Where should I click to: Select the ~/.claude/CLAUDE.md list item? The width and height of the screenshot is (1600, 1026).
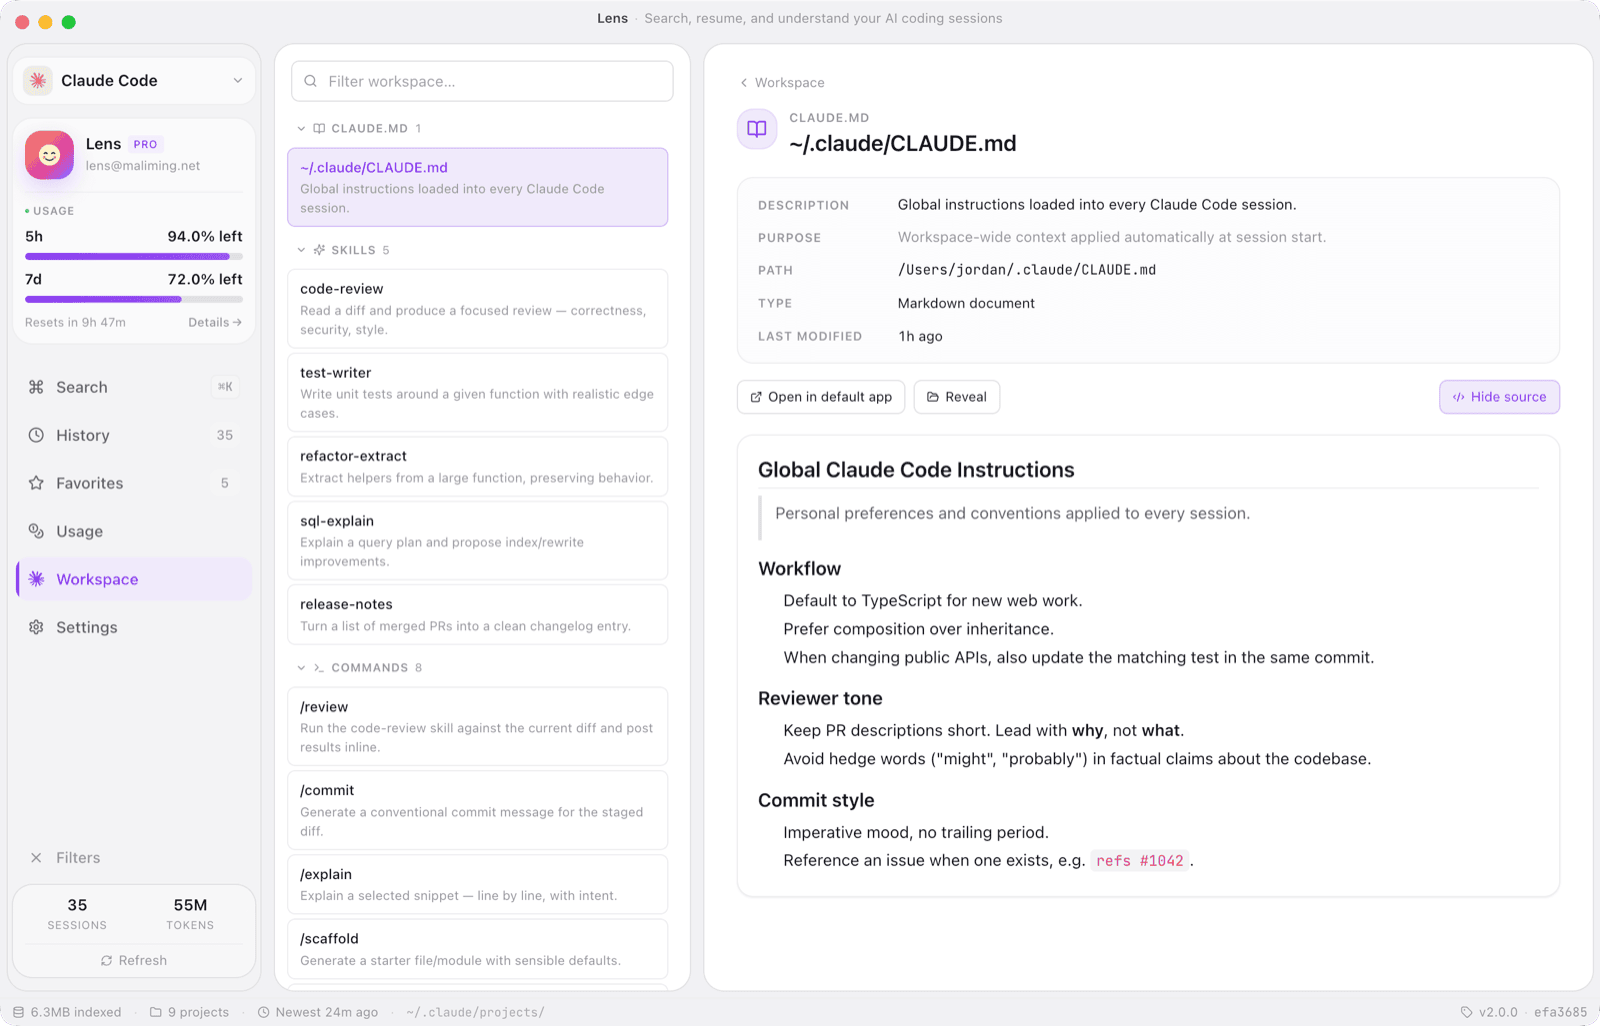[478, 187]
